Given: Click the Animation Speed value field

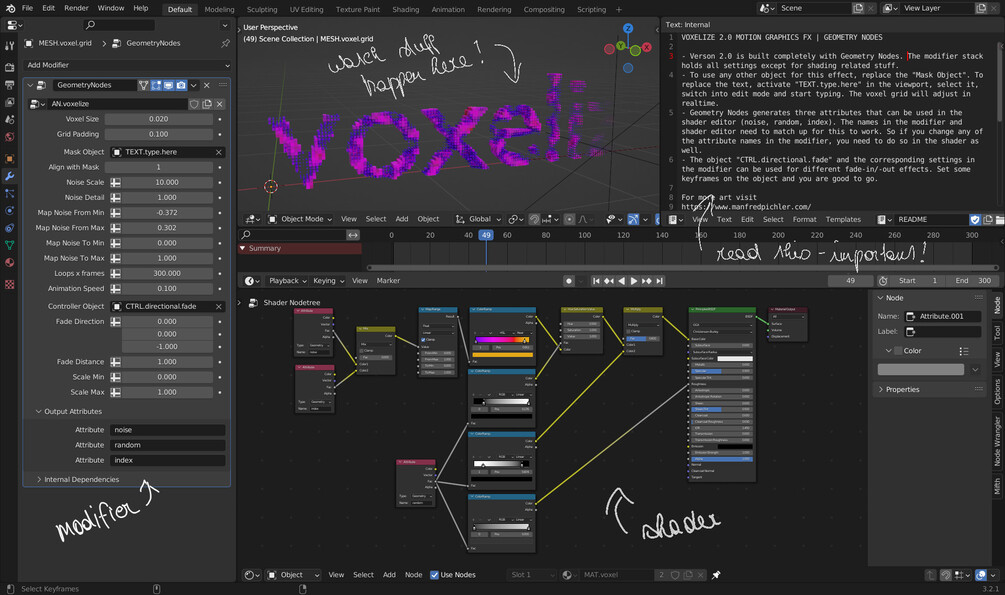Looking at the screenshot, I should (167, 289).
